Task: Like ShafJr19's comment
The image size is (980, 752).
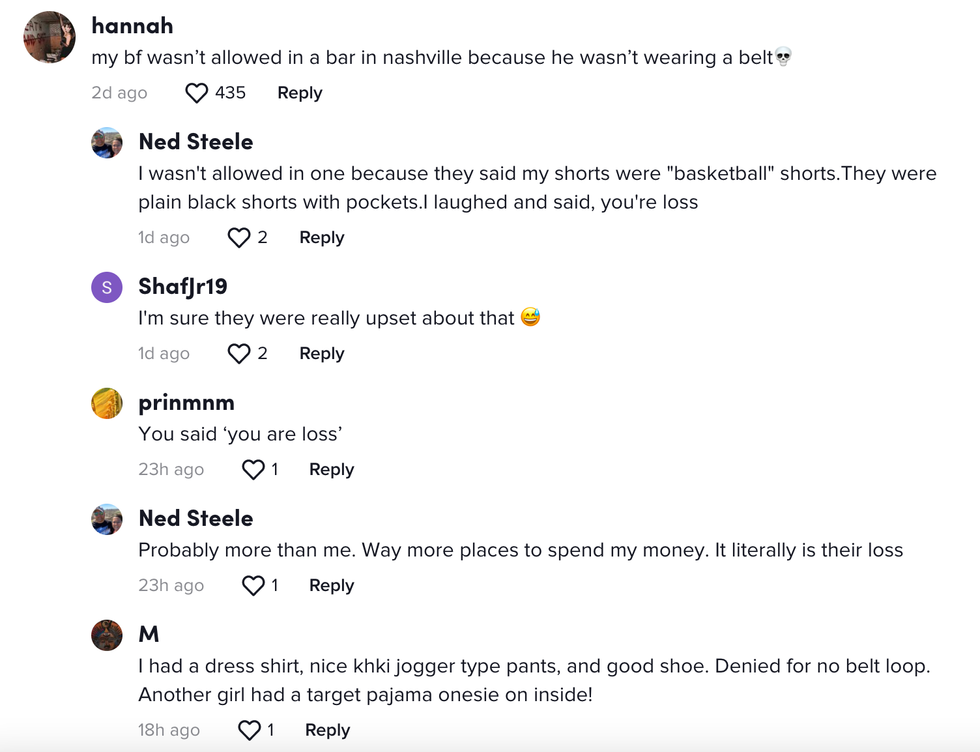Action: pyautogui.click(x=240, y=353)
